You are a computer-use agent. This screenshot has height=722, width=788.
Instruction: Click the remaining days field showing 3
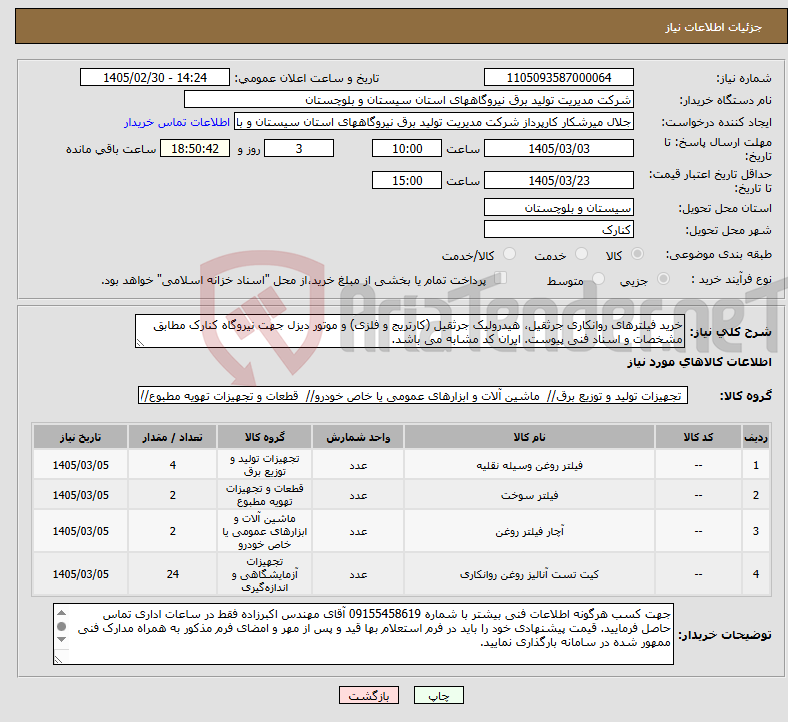coord(299,148)
